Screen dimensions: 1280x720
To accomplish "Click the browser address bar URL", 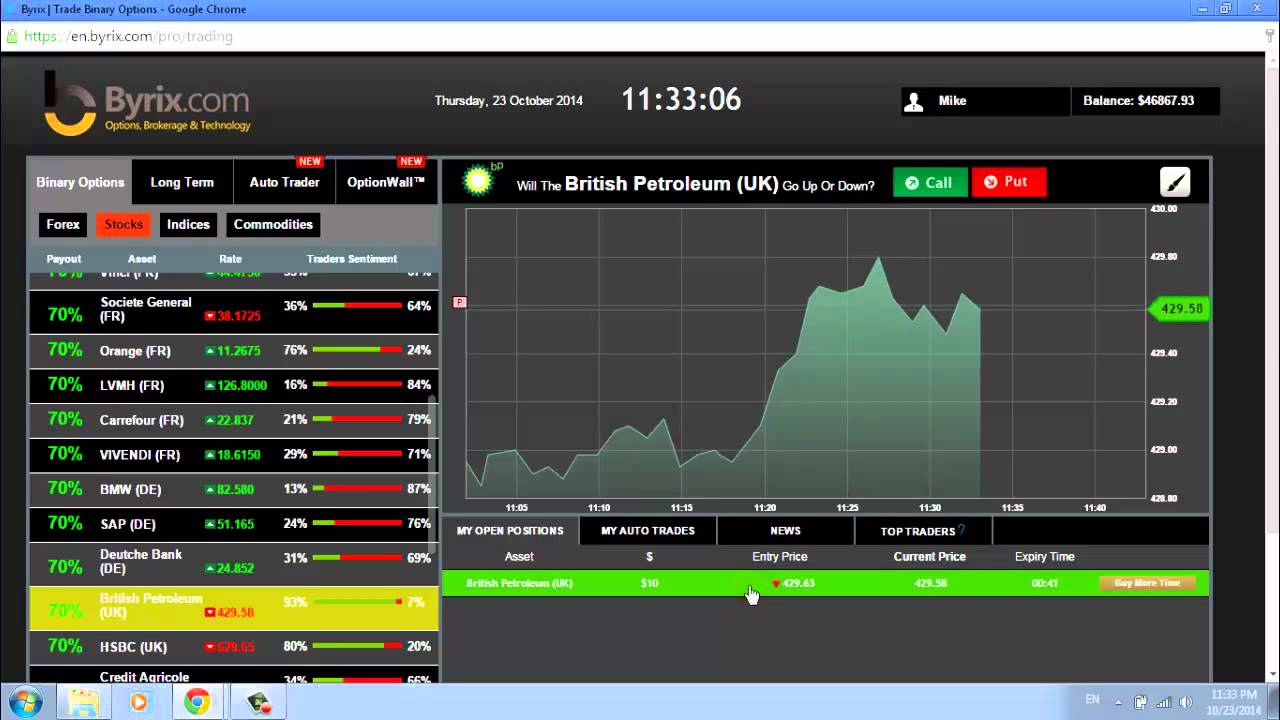I will click(128, 36).
